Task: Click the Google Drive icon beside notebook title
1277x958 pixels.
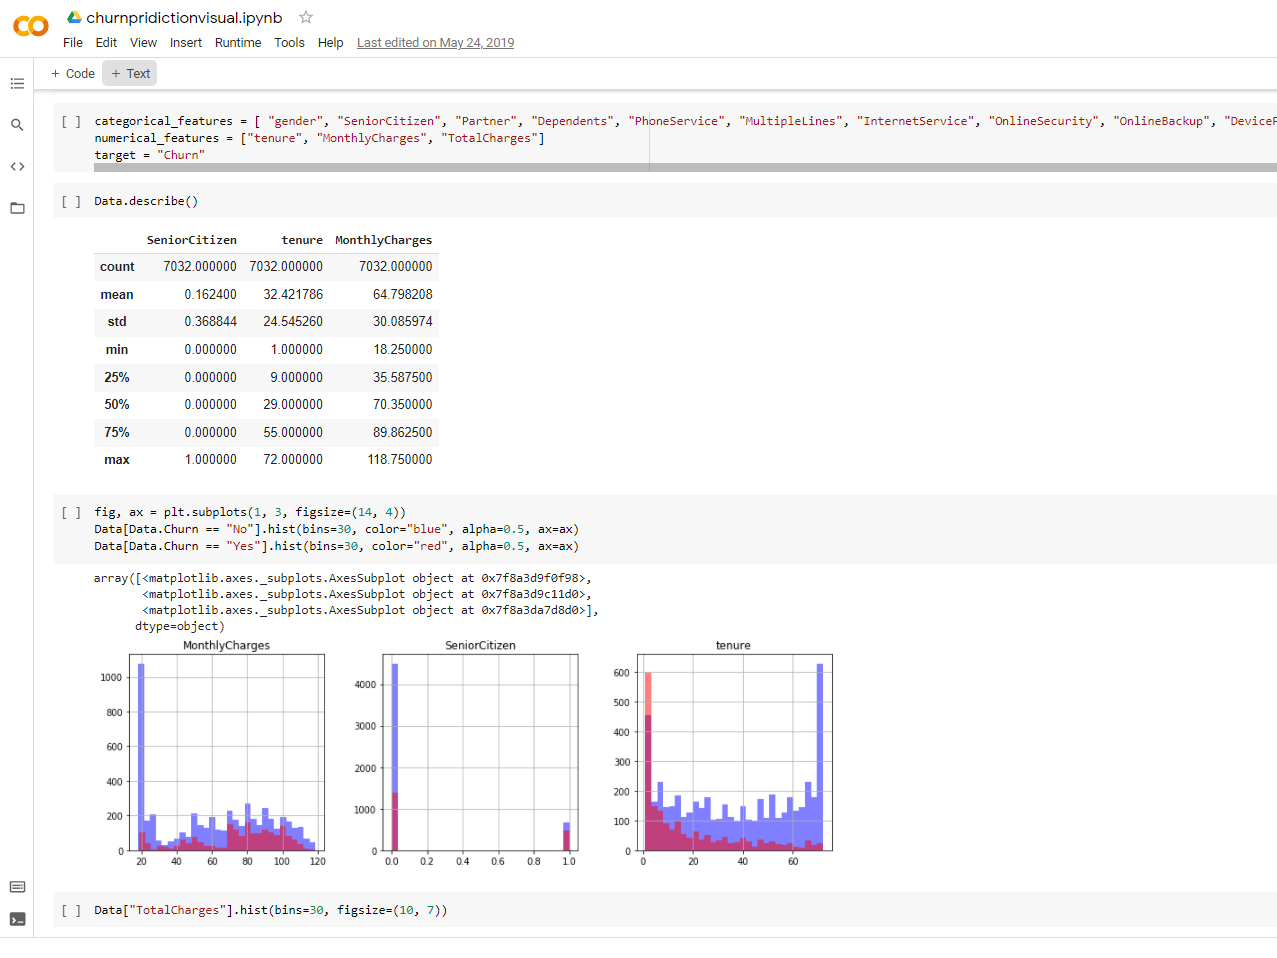Action: [x=74, y=17]
